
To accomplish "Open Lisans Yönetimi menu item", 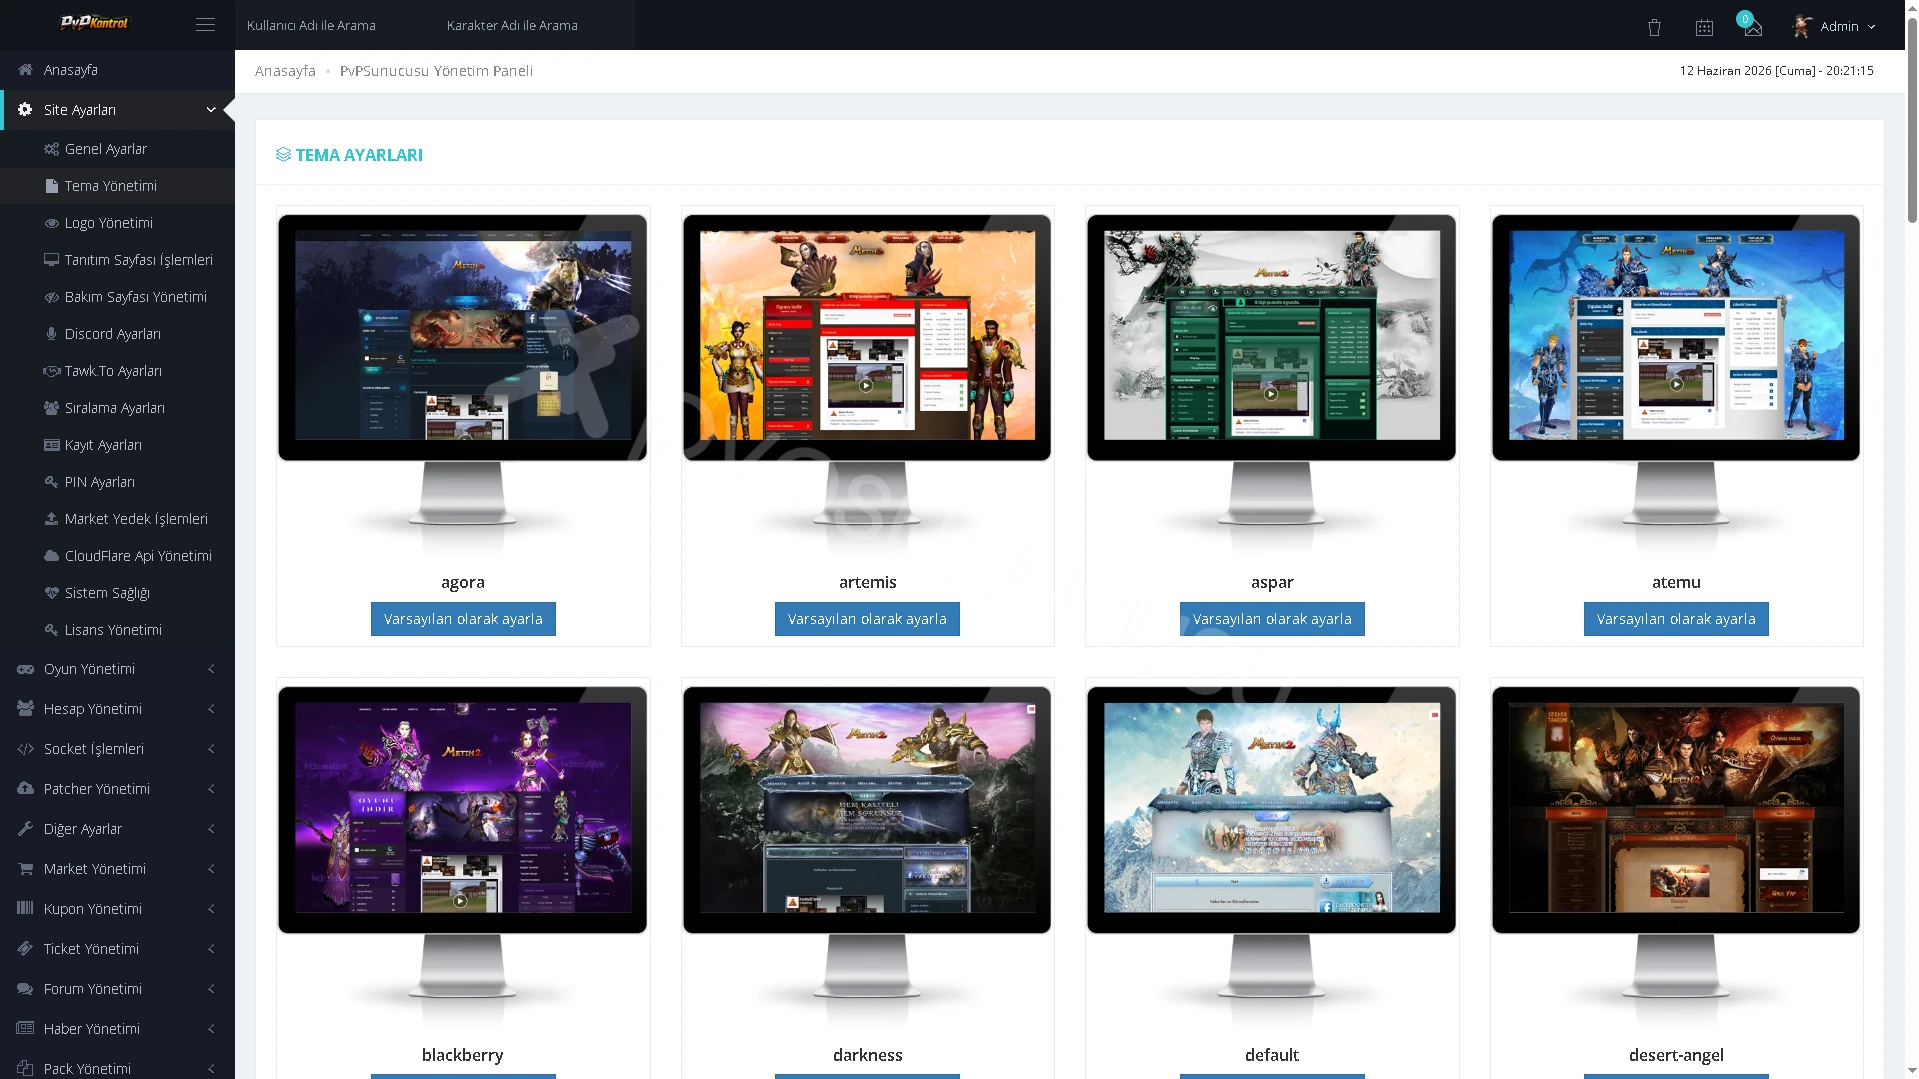I will [x=117, y=630].
